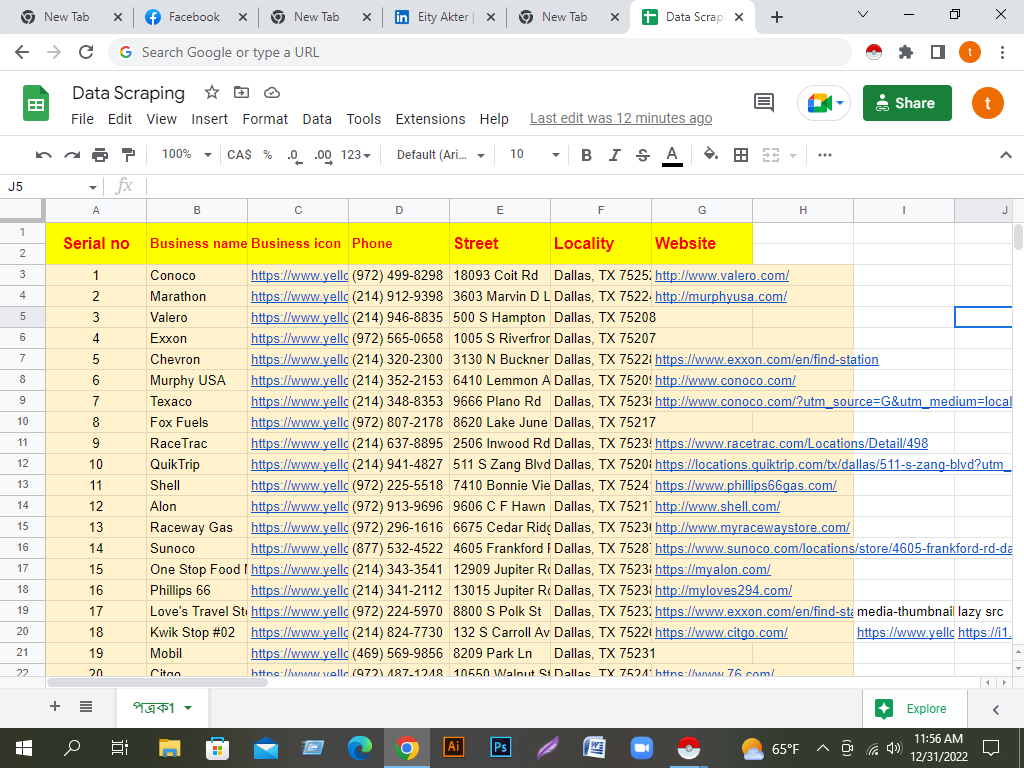Open the font size 10 dropdown
Screen dimensions: 1024x768
pos(535,155)
